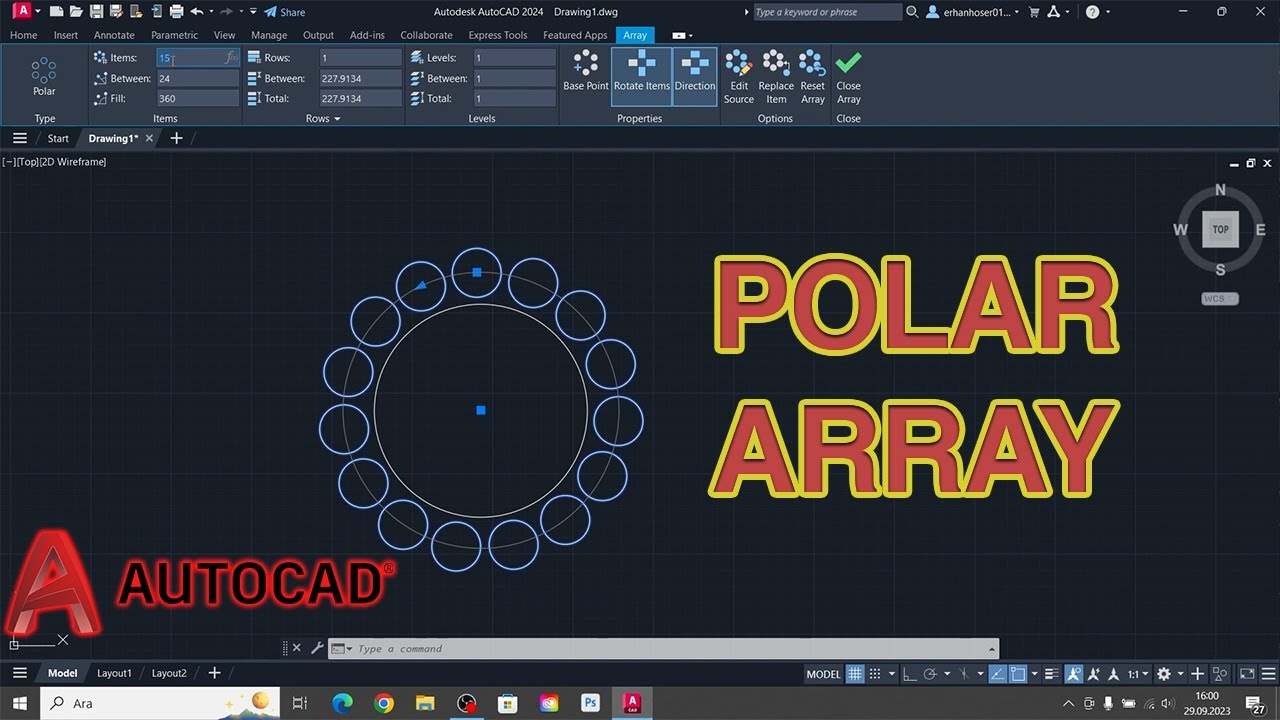Click the Base Point icon
This screenshot has height=720, width=1280.
(x=586, y=71)
